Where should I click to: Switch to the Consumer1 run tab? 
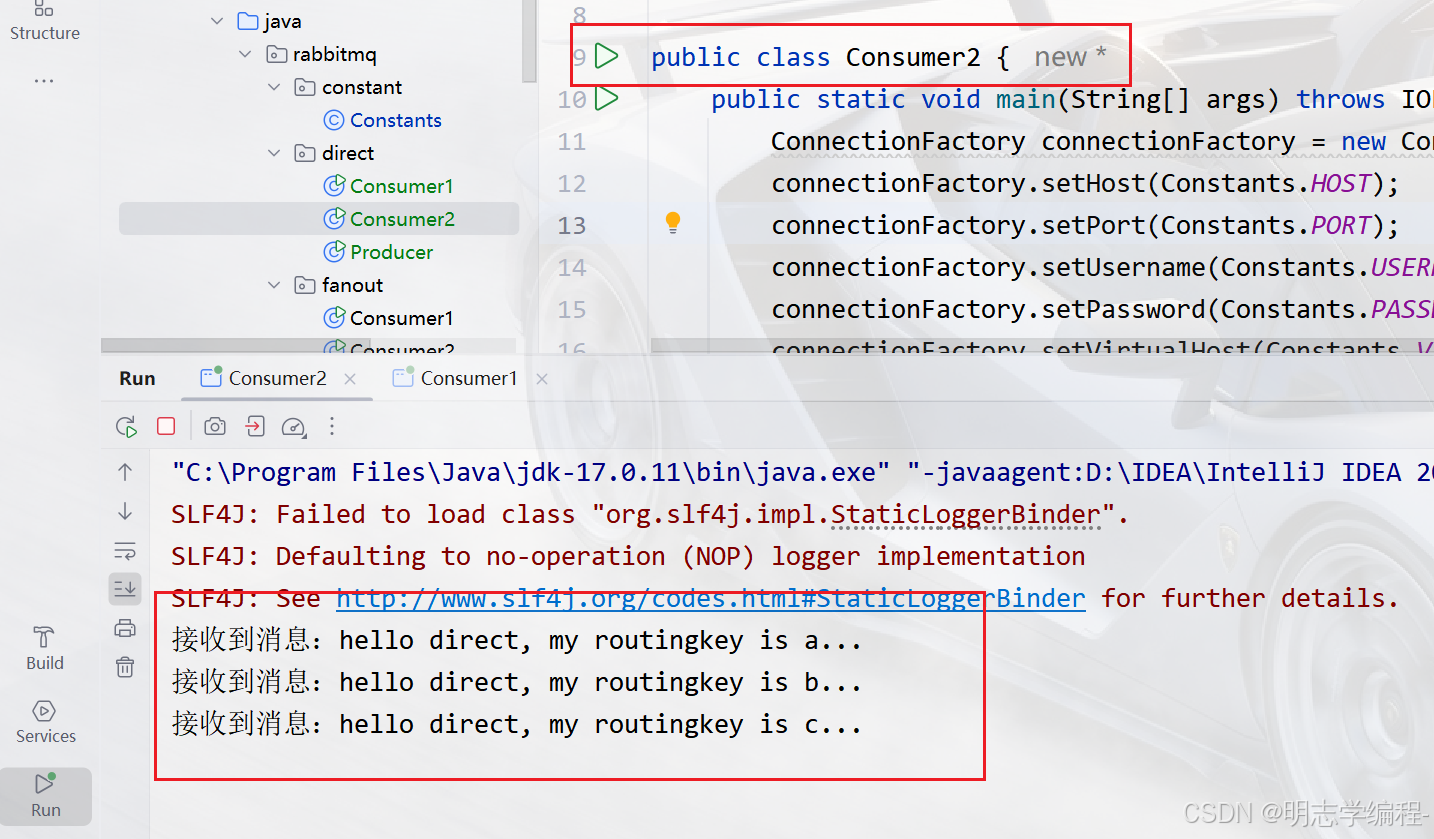pyautogui.click(x=468, y=378)
